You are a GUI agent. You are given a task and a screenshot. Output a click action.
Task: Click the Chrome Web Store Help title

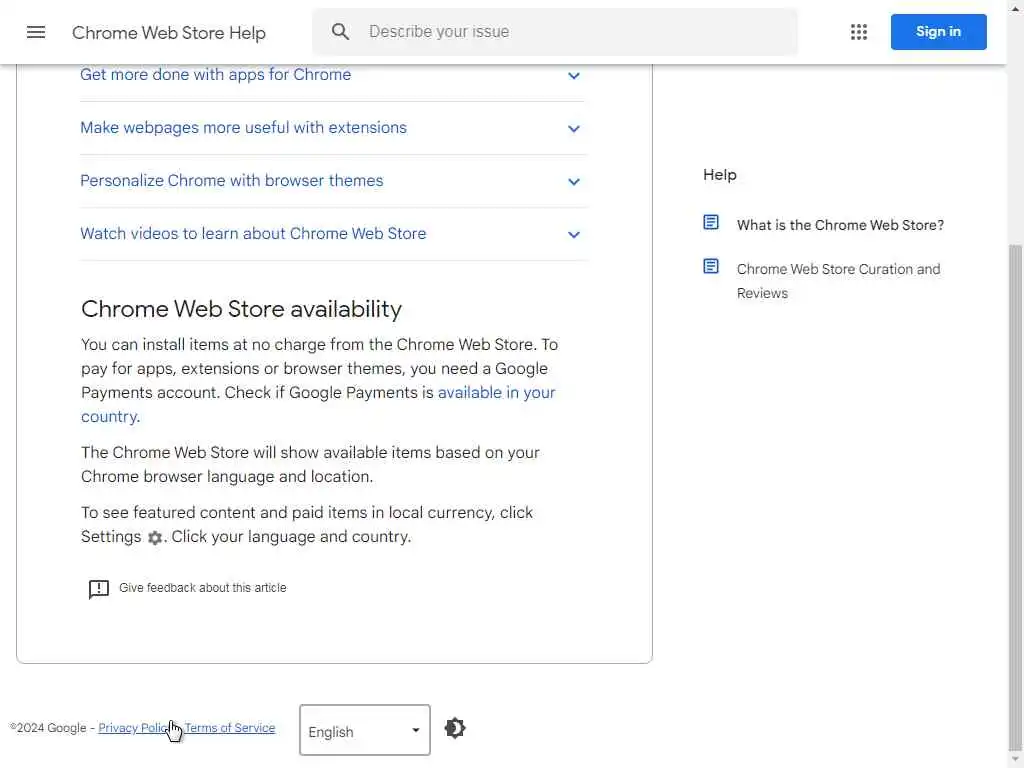pos(169,33)
